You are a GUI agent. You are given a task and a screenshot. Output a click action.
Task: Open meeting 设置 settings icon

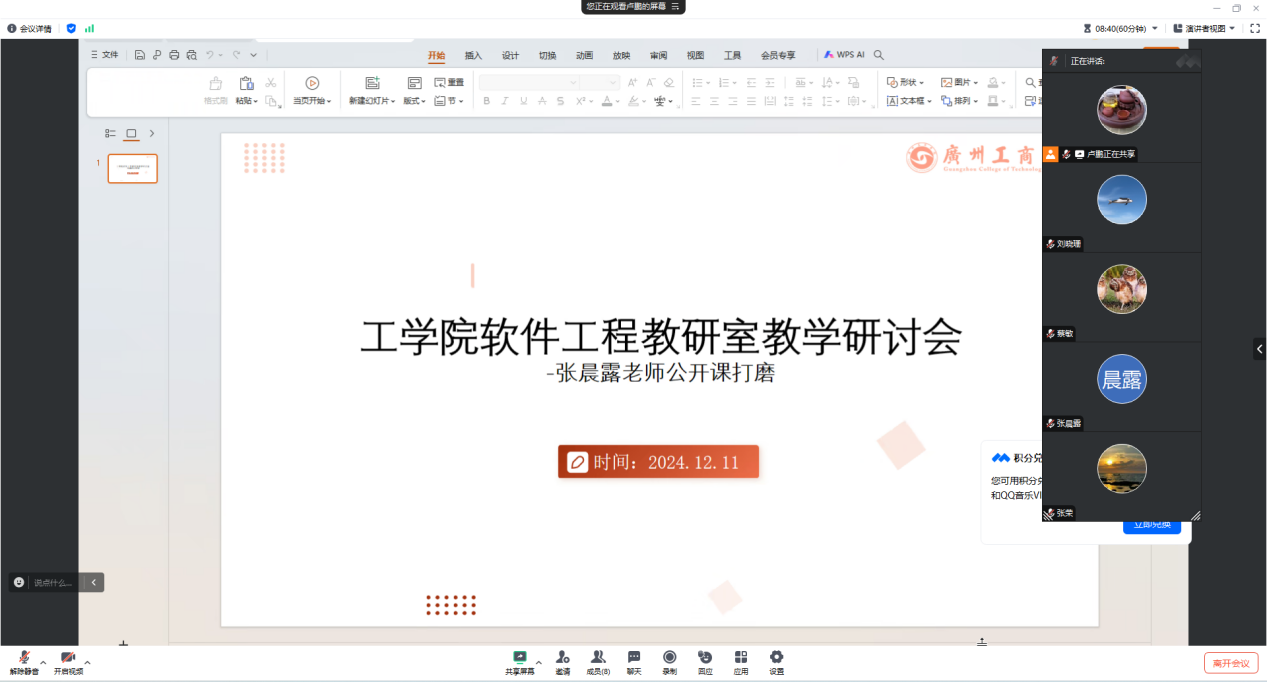point(776,661)
